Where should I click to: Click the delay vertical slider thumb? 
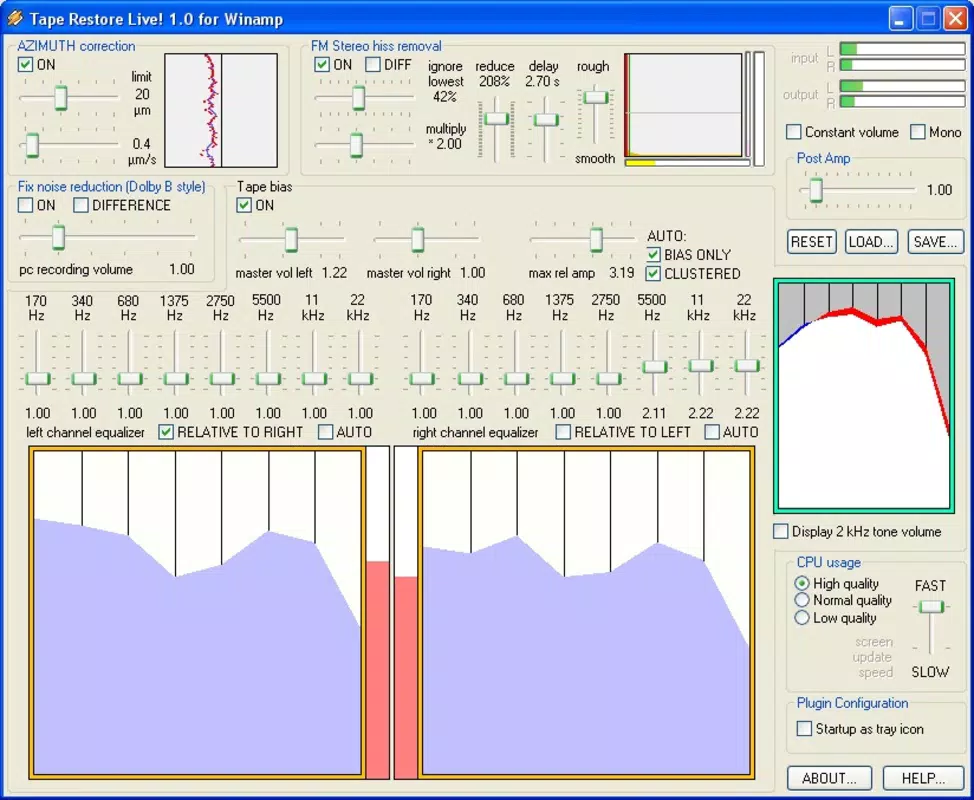click(547, 120)
